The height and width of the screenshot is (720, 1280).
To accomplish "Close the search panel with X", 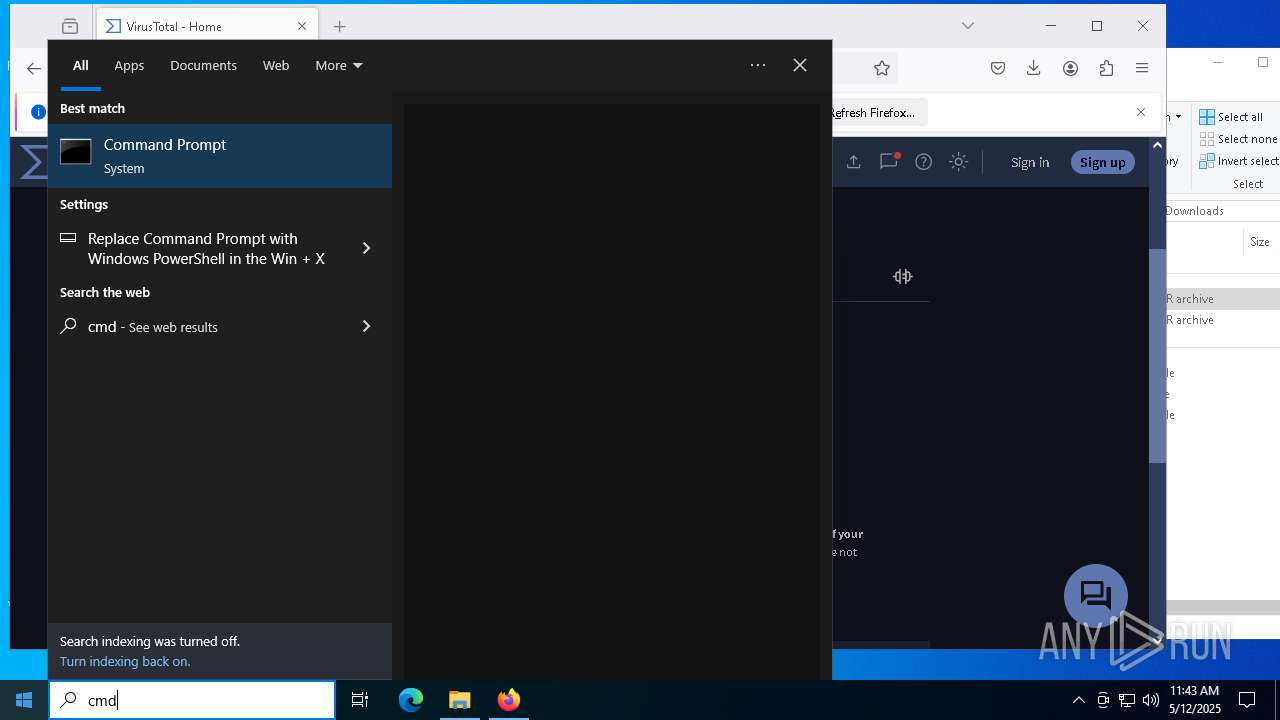I will click(800, 65).
